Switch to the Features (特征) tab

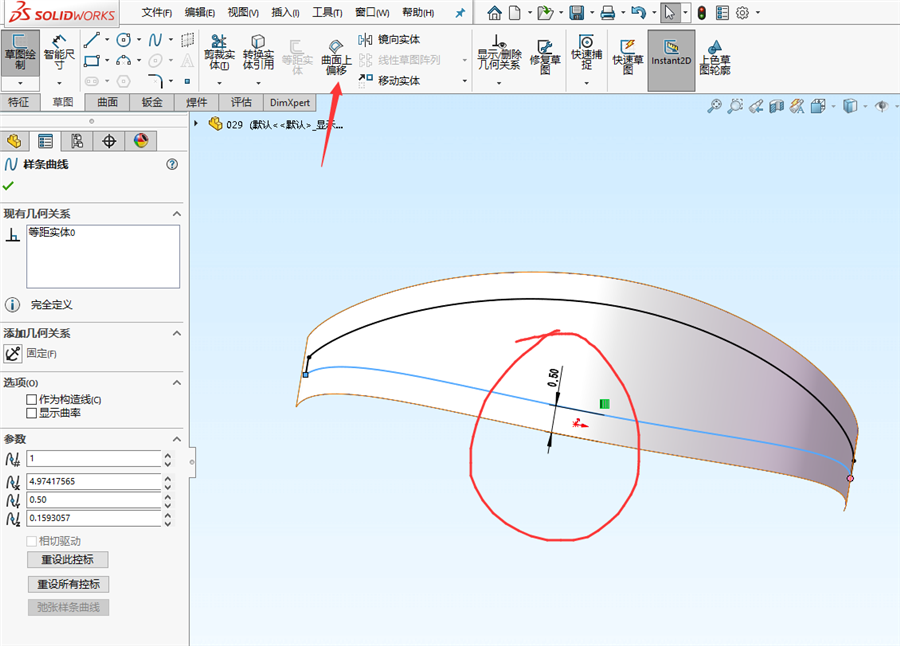pos(18,102)
